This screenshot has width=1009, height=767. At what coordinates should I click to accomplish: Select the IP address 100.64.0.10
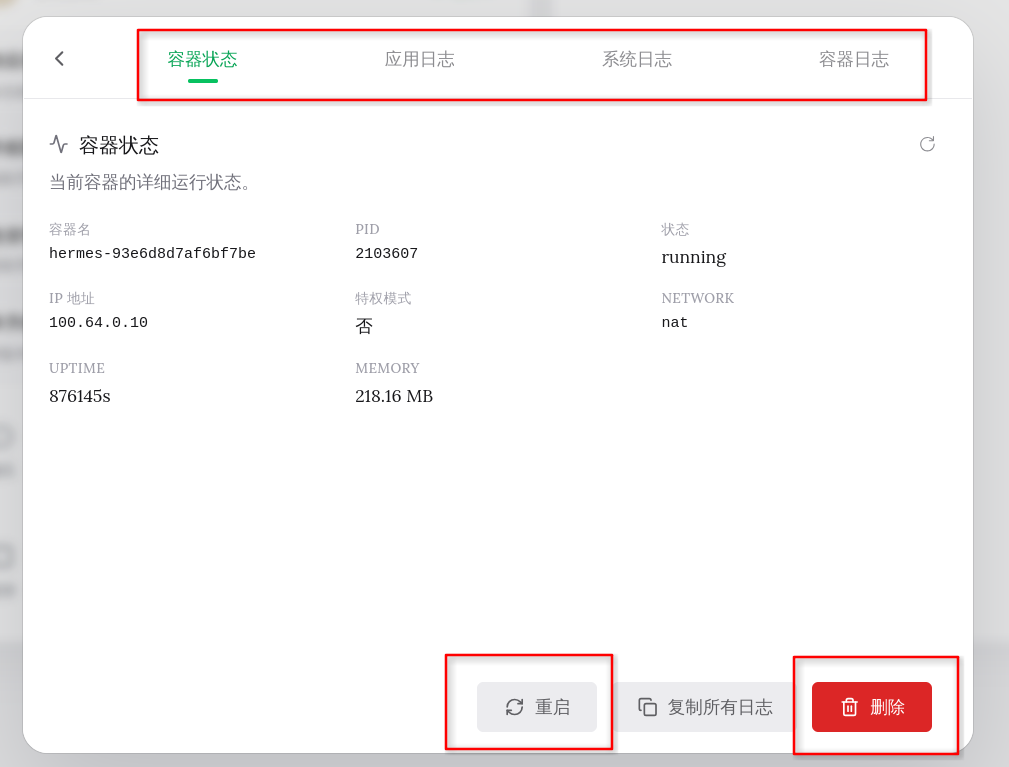point(98,322)
